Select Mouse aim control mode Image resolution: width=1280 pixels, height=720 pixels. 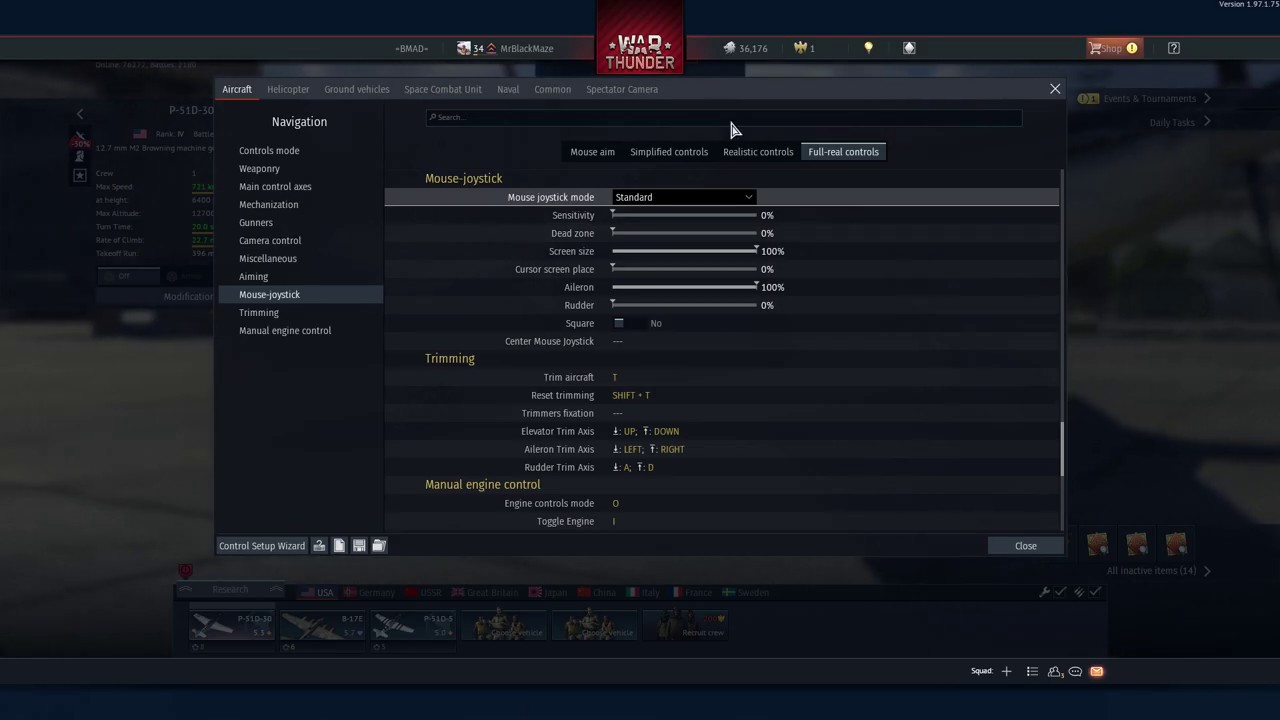593,152
